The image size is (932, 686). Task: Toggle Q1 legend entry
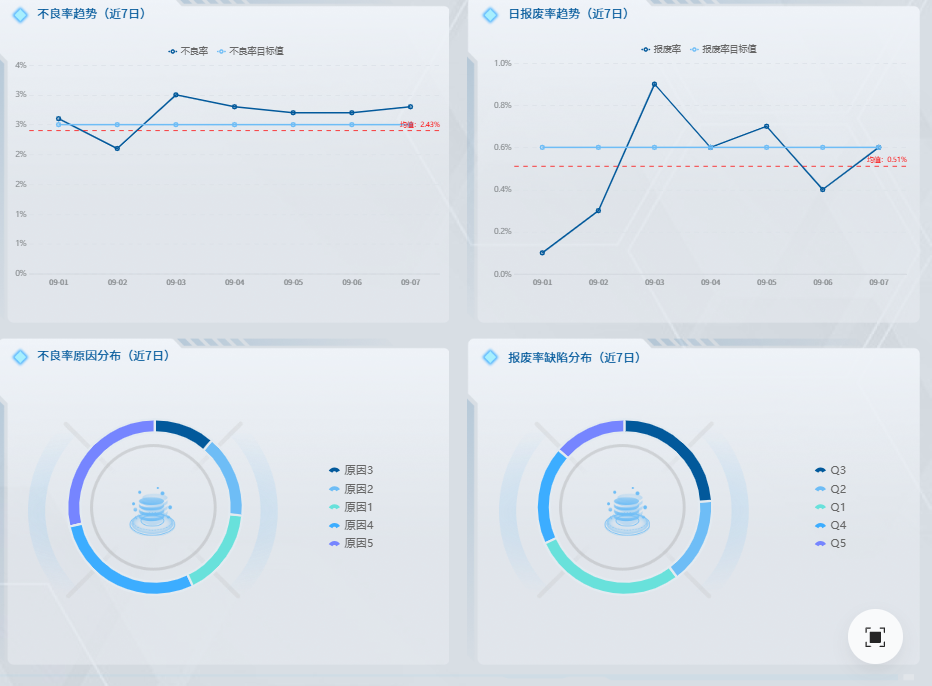(x=830, y=507)
